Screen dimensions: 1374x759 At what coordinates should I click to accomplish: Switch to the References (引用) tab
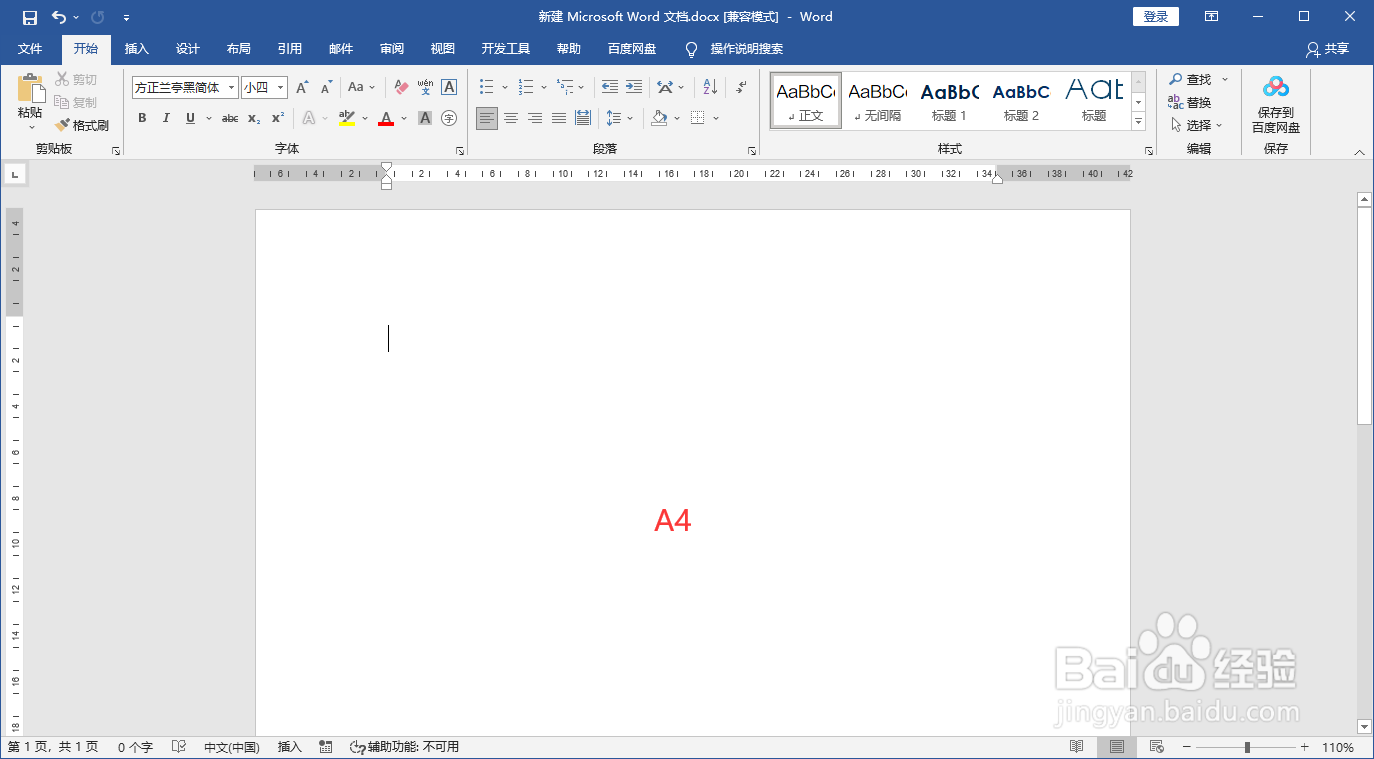tap(290, 49)
